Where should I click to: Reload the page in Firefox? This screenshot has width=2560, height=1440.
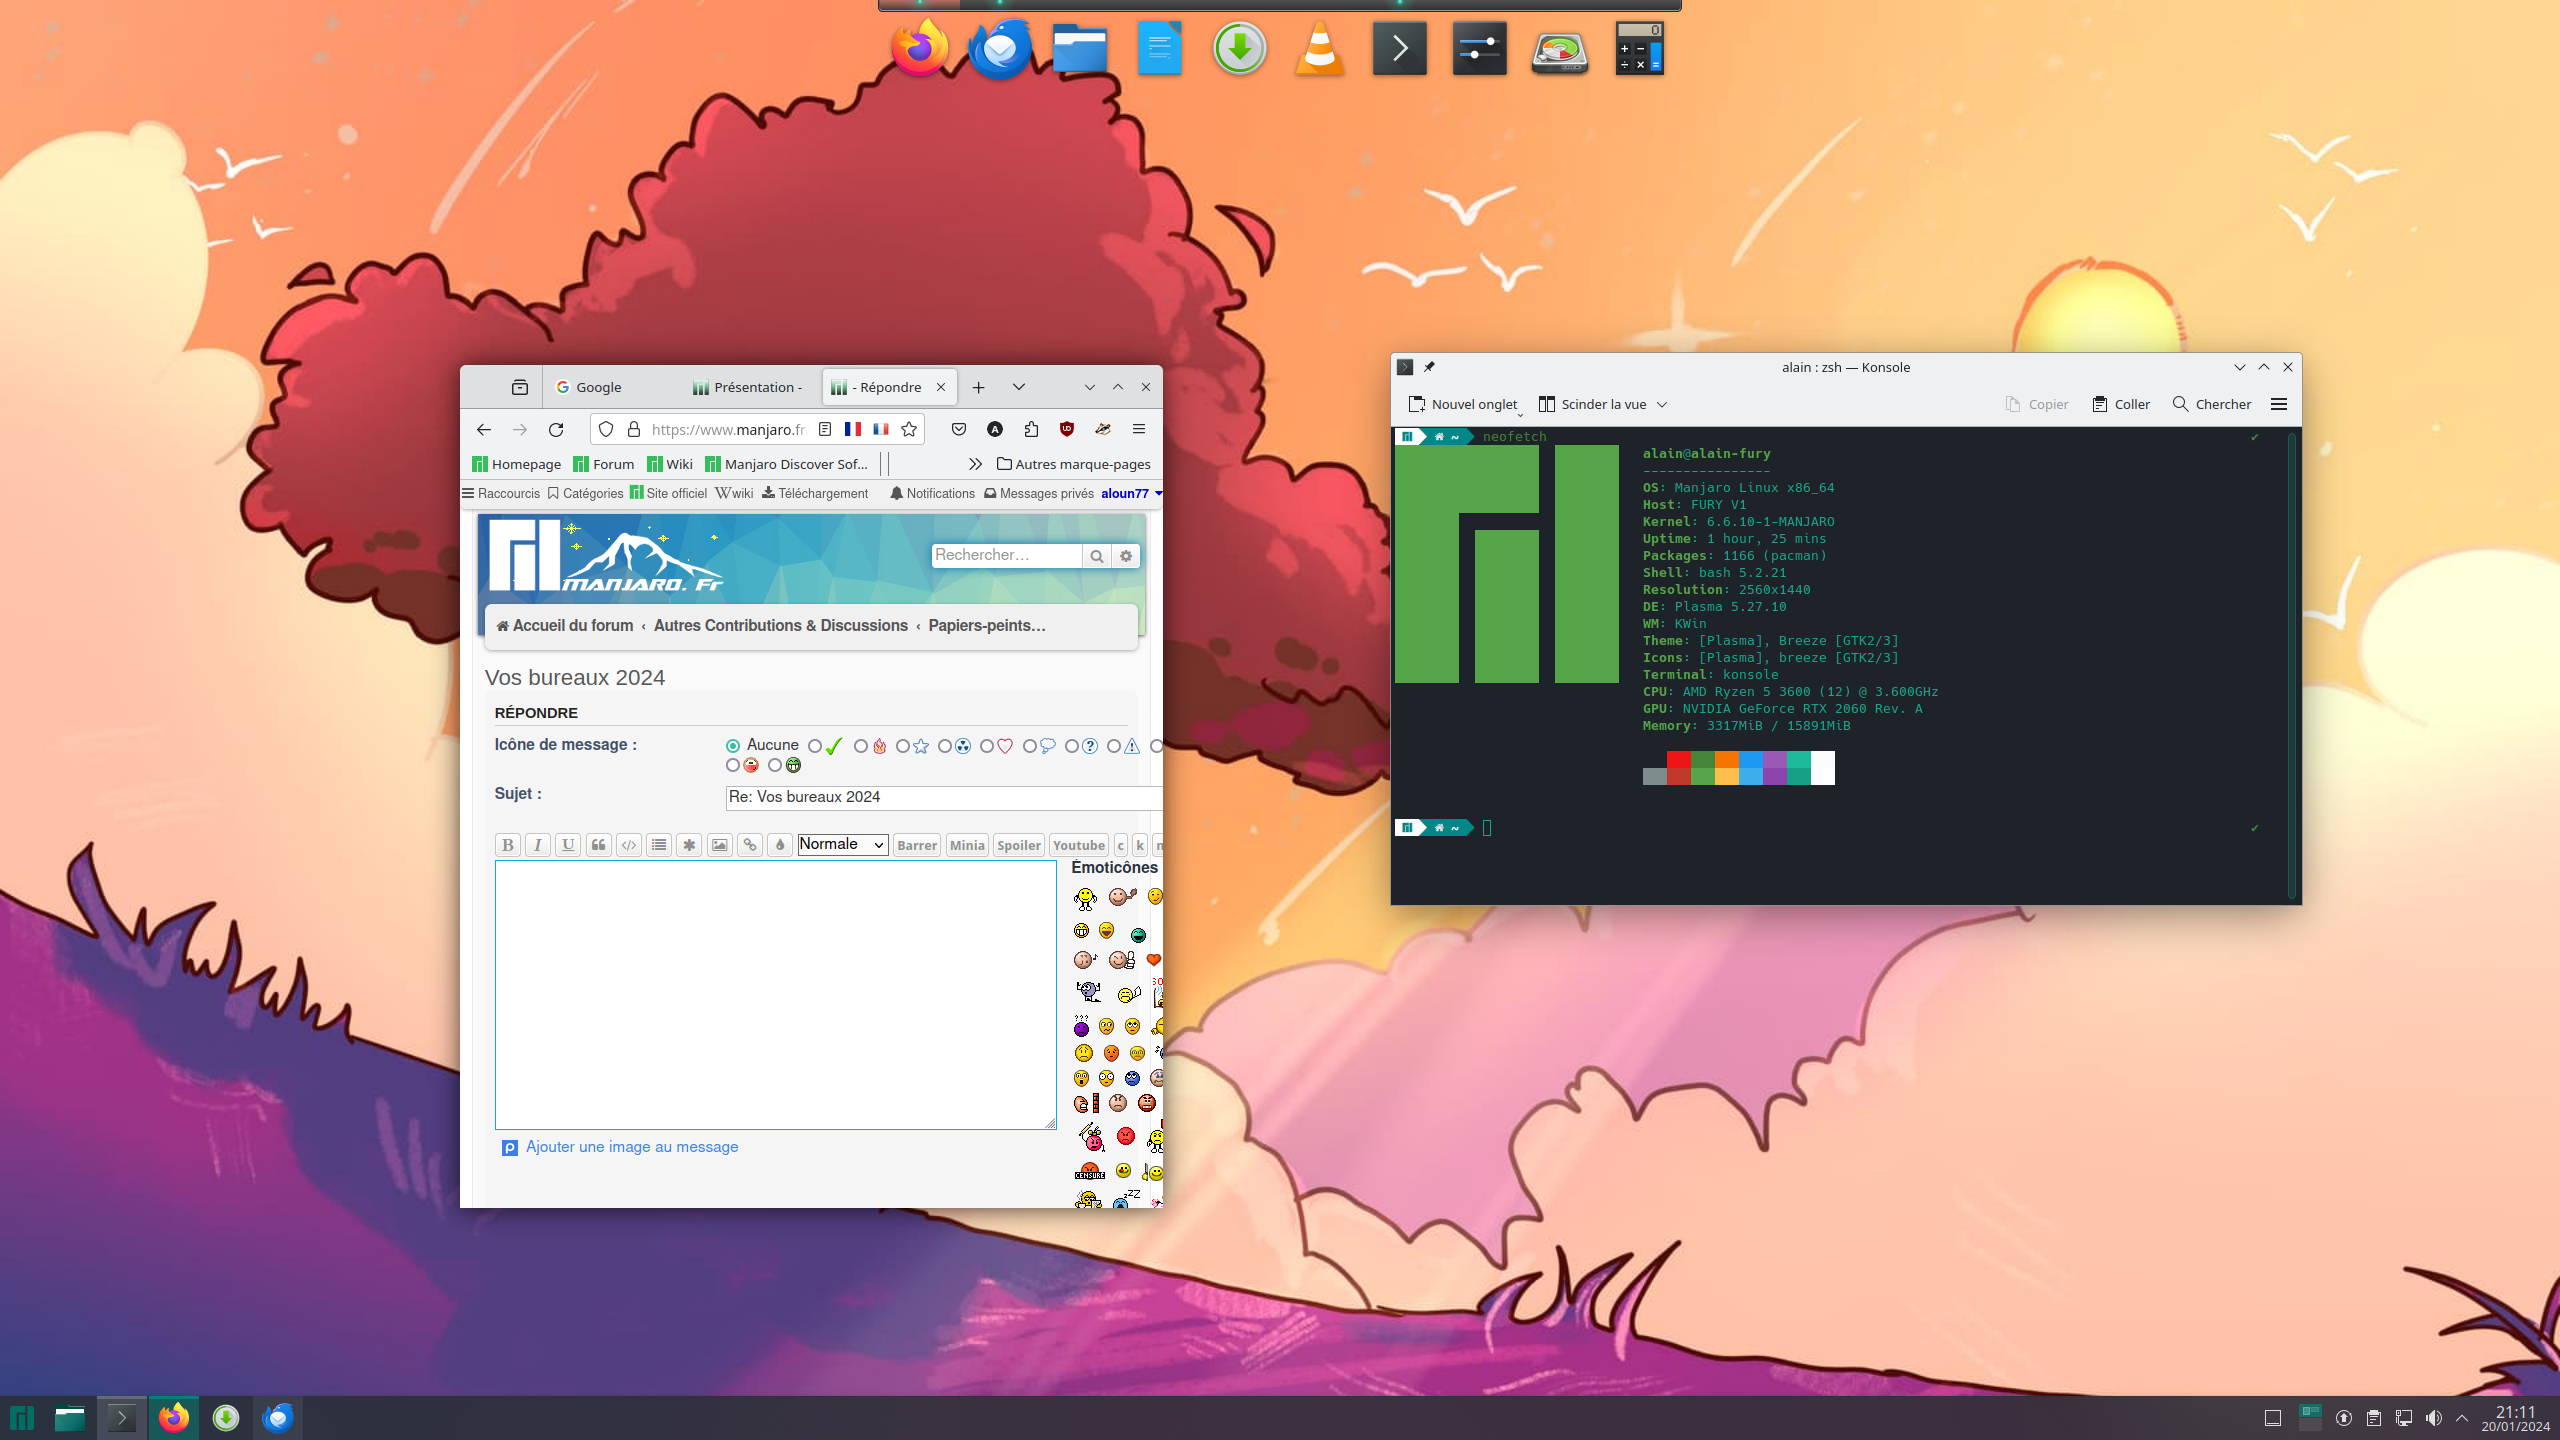[x=556, y=429]
